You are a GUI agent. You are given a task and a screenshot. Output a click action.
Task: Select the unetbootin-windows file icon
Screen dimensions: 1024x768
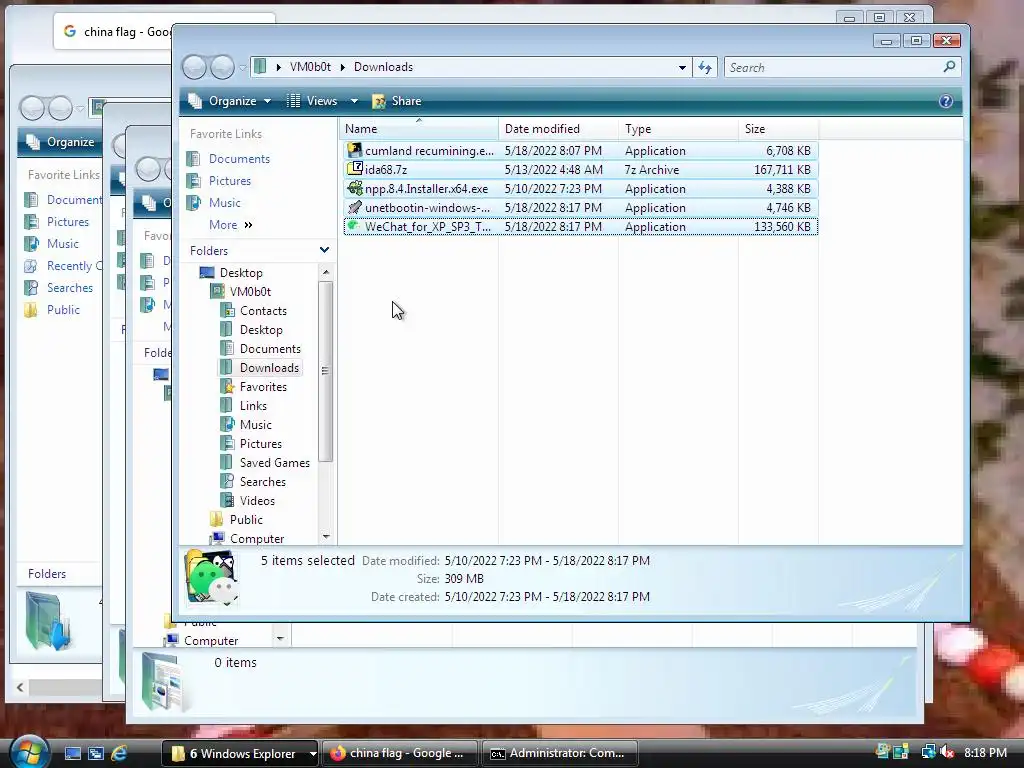[354, 207]
